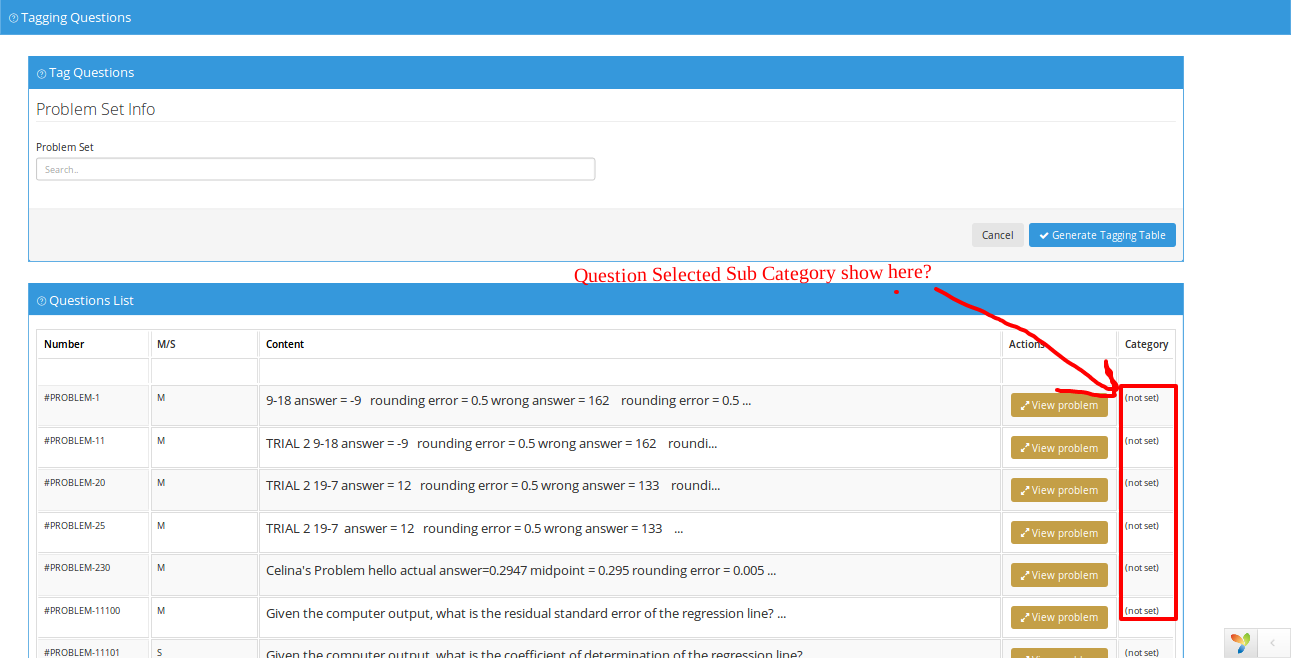Click the Category column header
Viewport: 1291px width, 658px height.
(x=1146, y=344)
